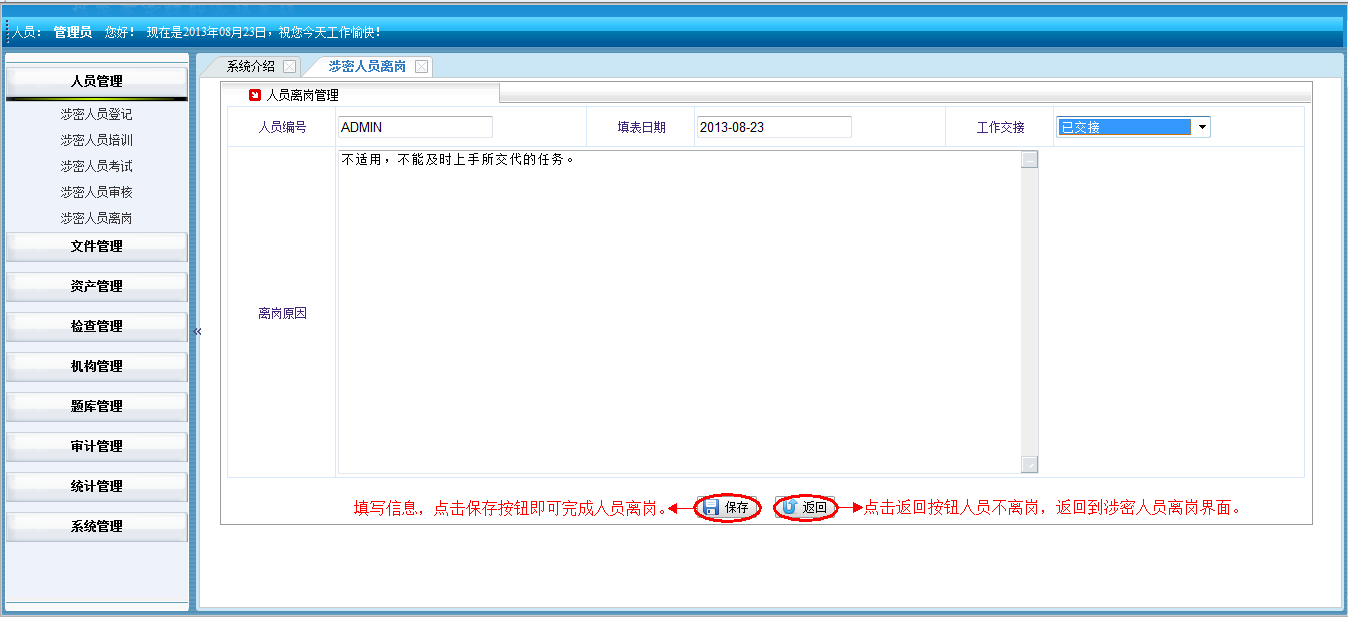Image resolution: width=1348 pixels, height=617 pixels.
Task: Collapse the sidebar with the « arrow
Action: pos(198,331)
